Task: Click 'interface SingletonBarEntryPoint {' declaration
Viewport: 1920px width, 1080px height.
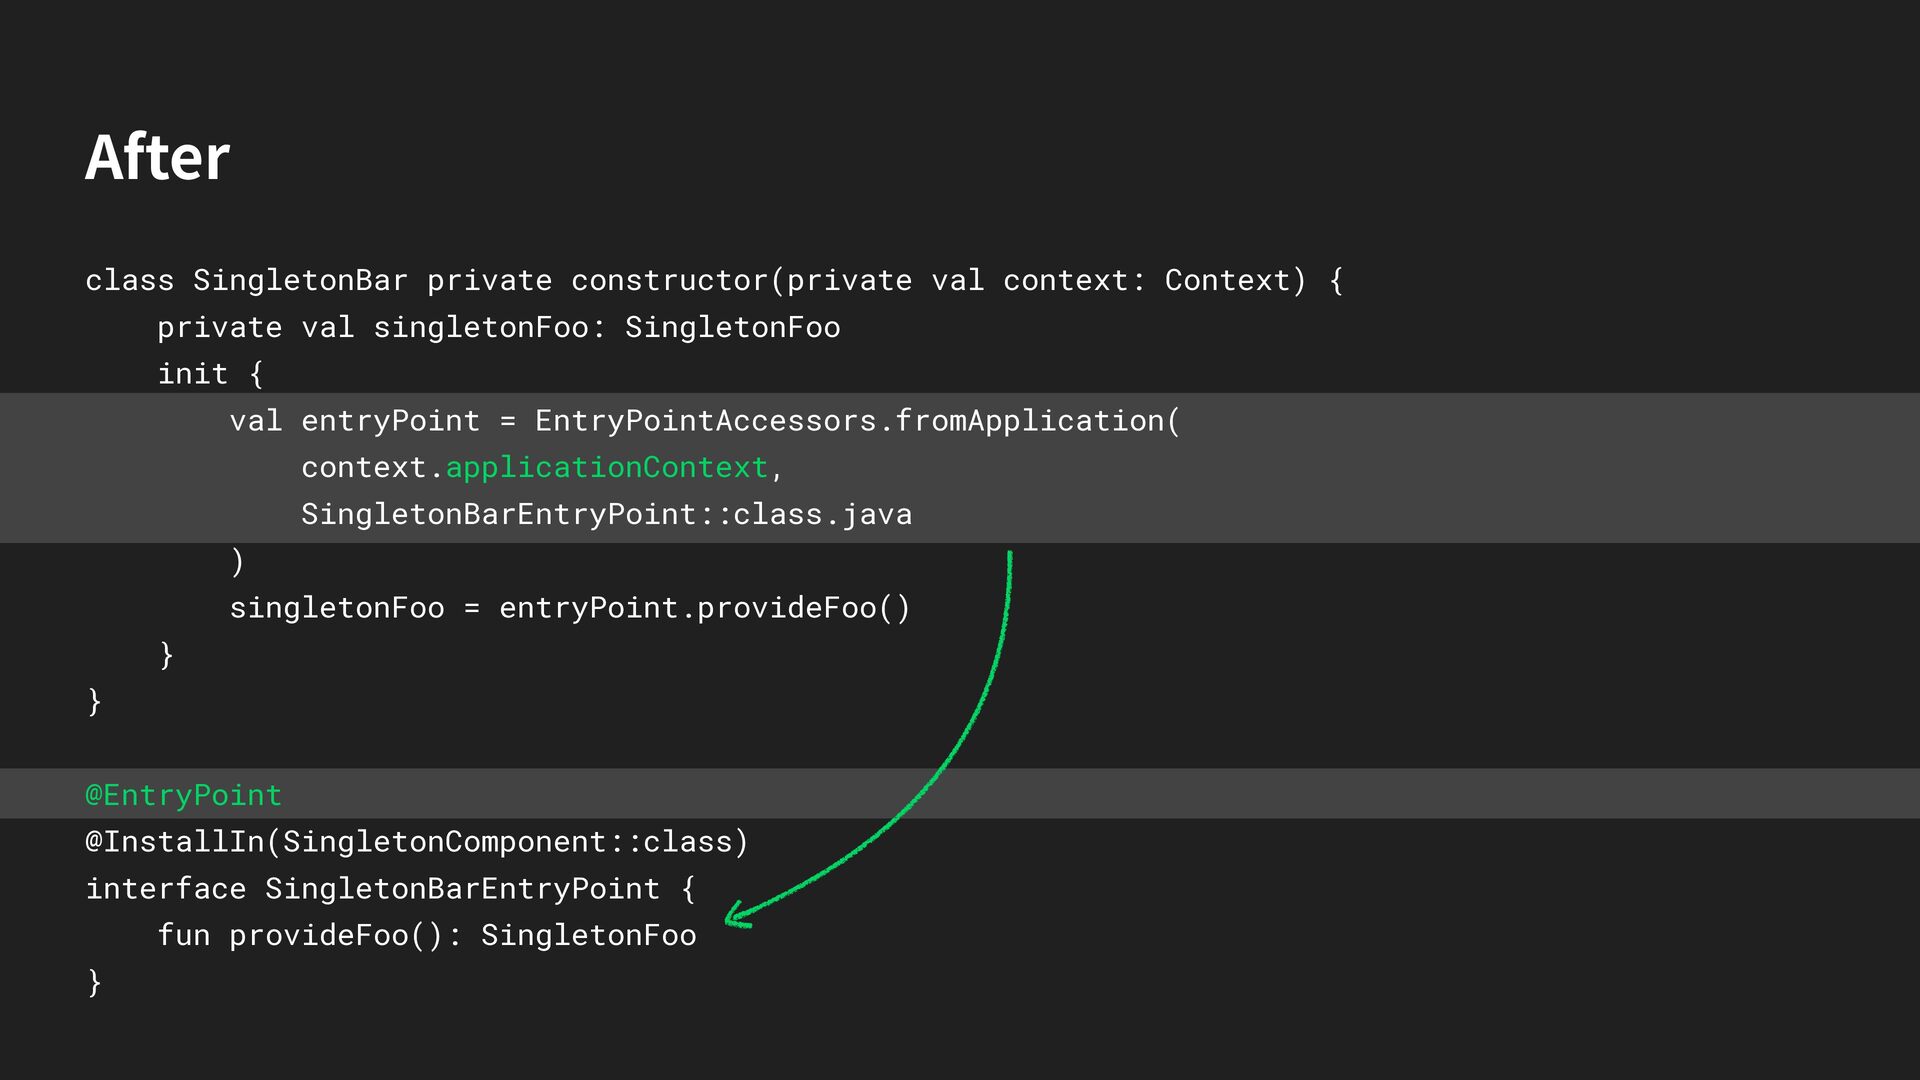Action: click(x=390, y=889)
